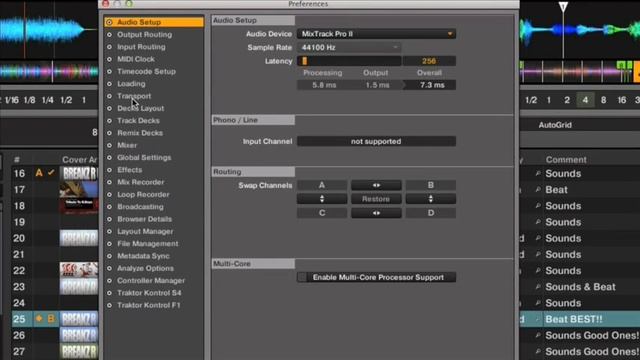Open the Sample Rate dropdown 44100 Hz

[349, 47]
